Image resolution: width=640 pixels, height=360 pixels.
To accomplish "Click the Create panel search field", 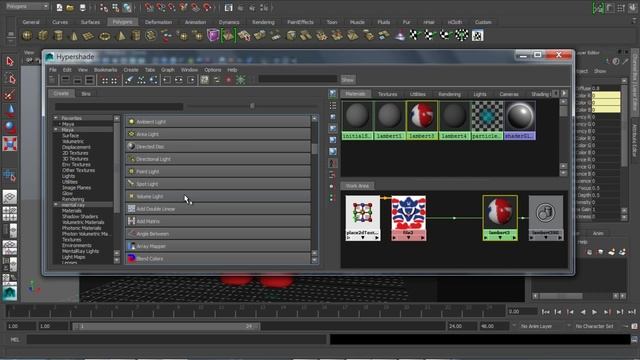I will (x=119, y=107).
